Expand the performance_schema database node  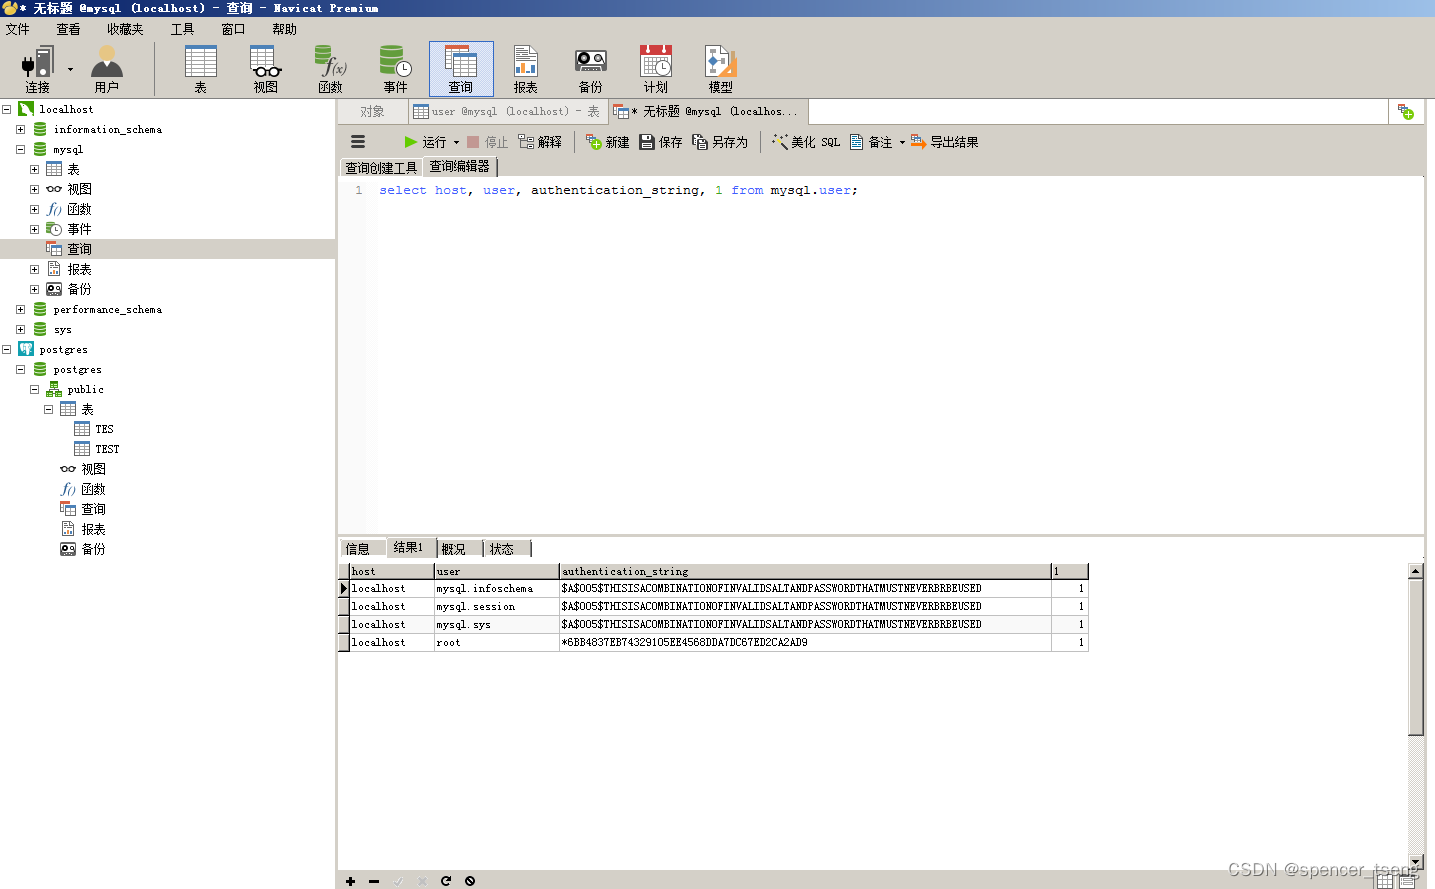[x=21, y=309]
